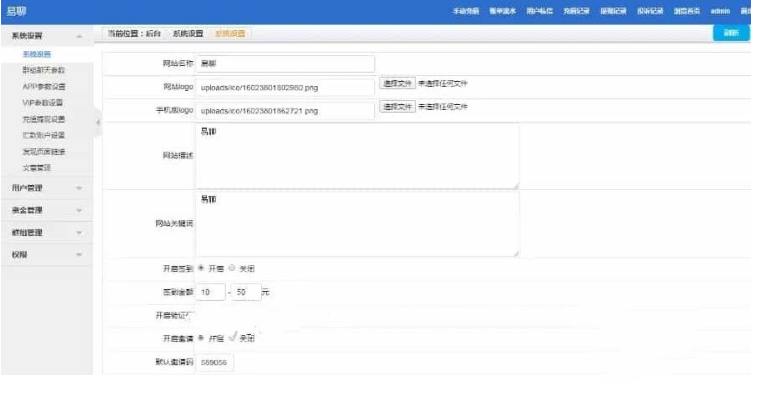Focus the 网站logo path field
775x398 pixels.
[285, 88]
